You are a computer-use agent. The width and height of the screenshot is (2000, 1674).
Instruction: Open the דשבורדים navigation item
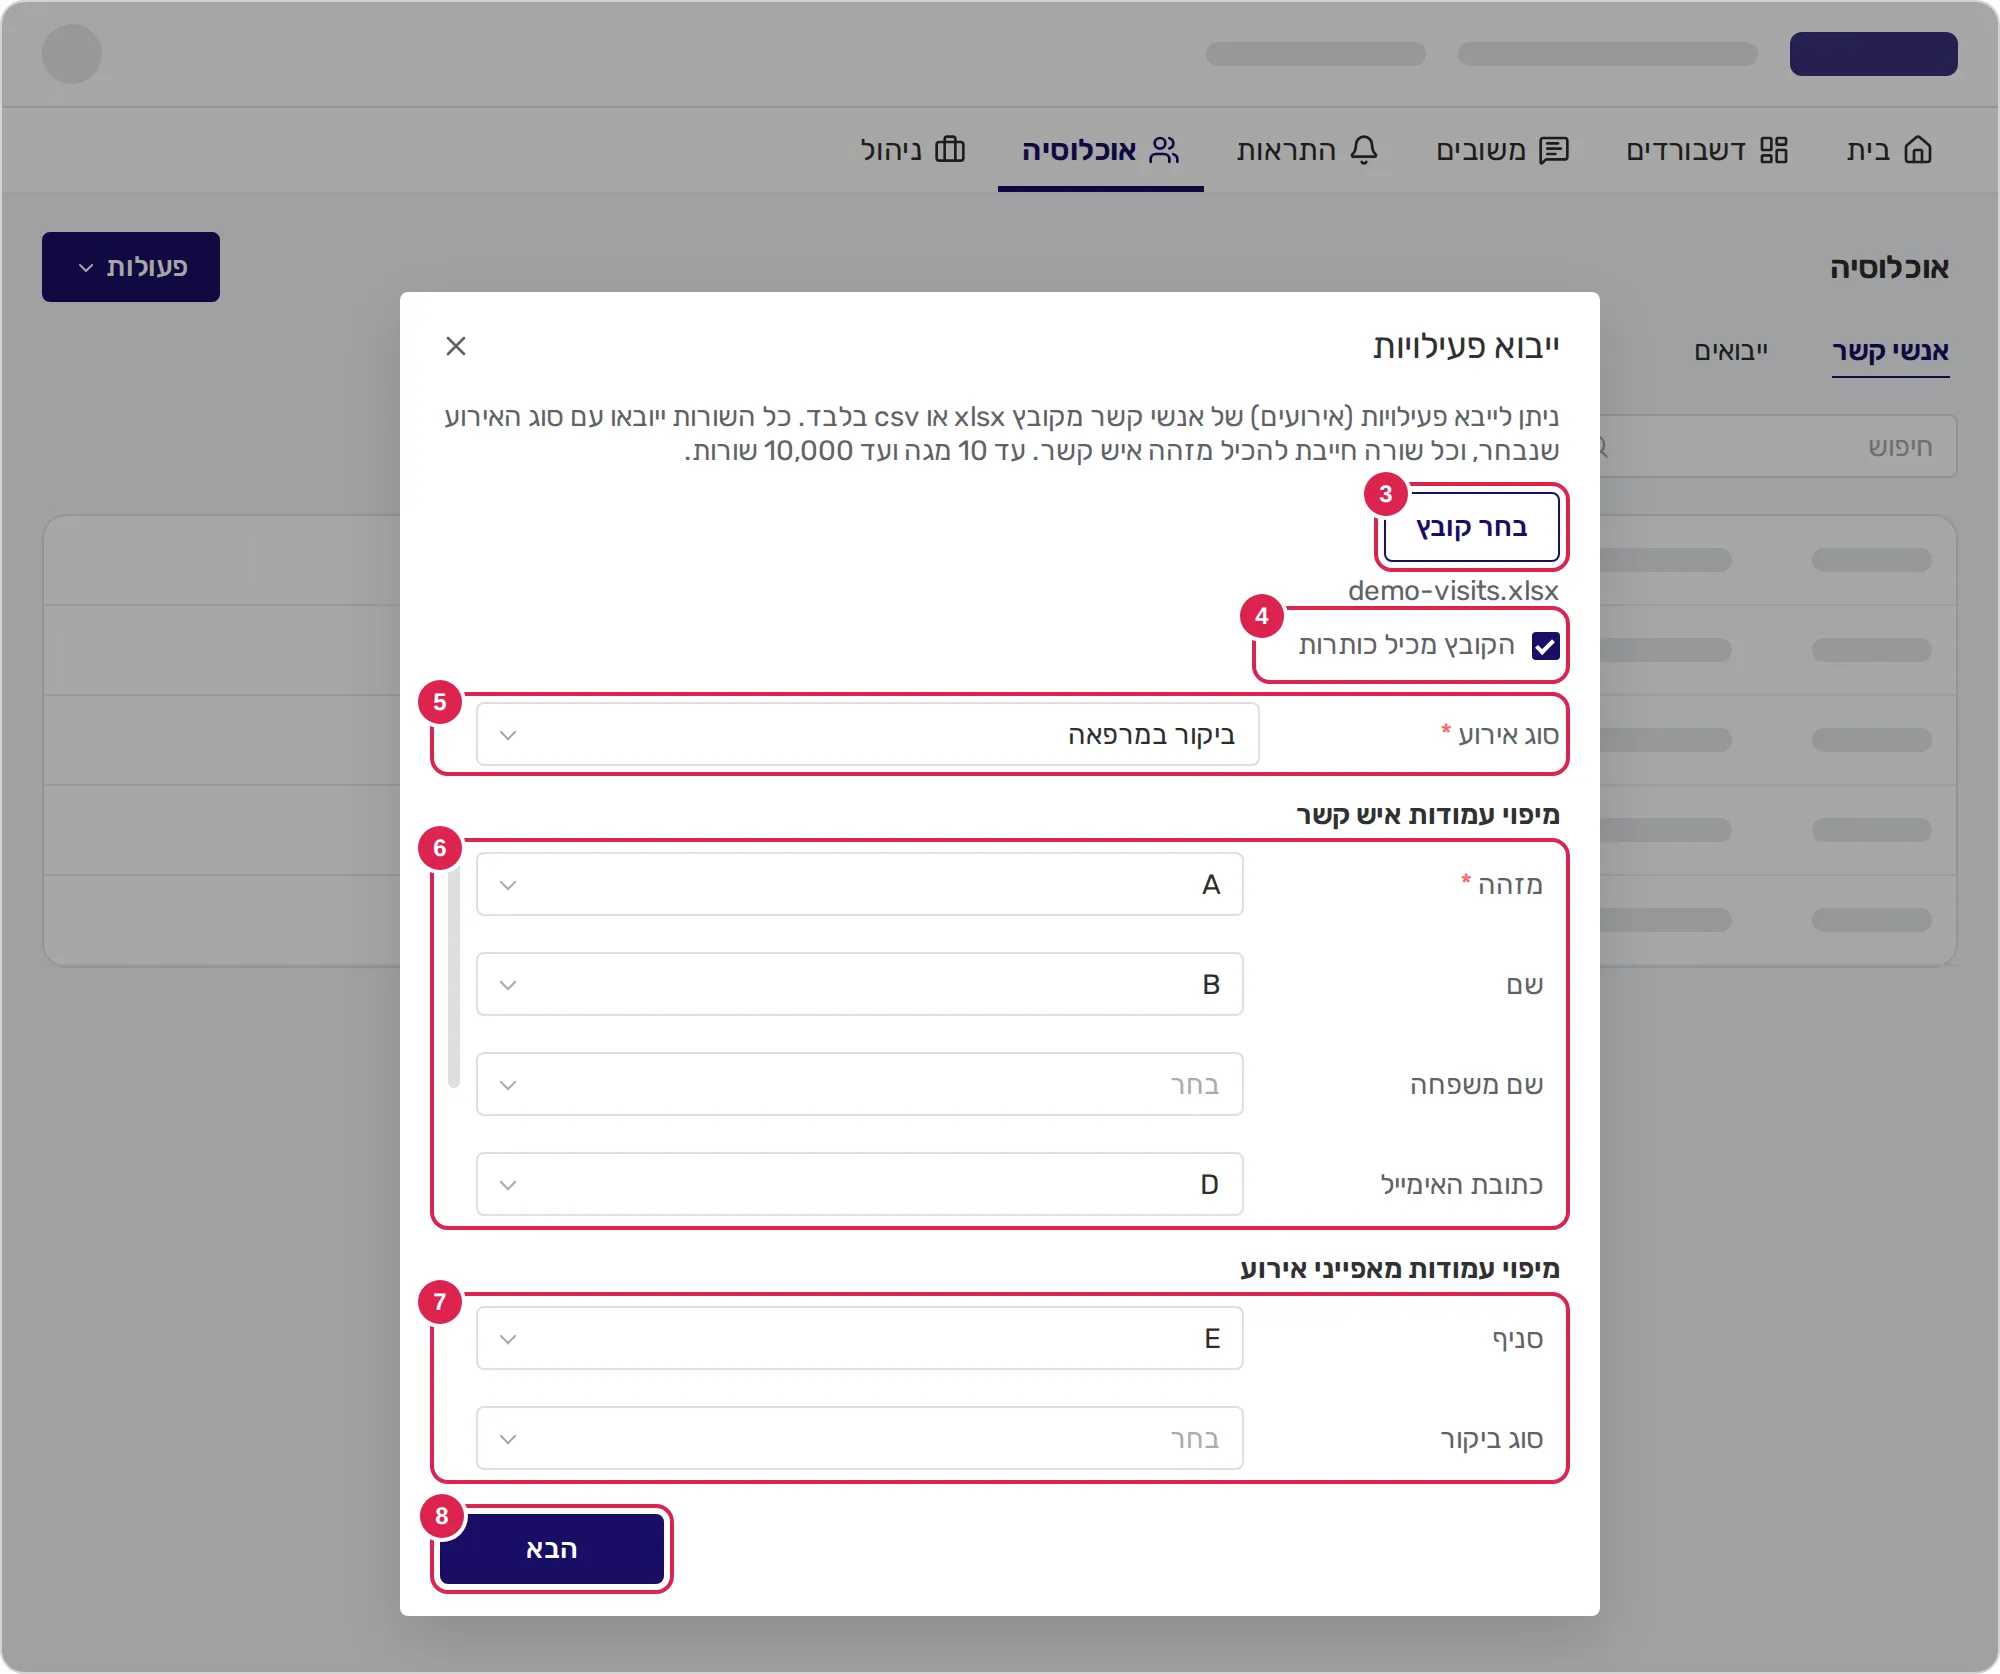click(x=1707, y=150)
